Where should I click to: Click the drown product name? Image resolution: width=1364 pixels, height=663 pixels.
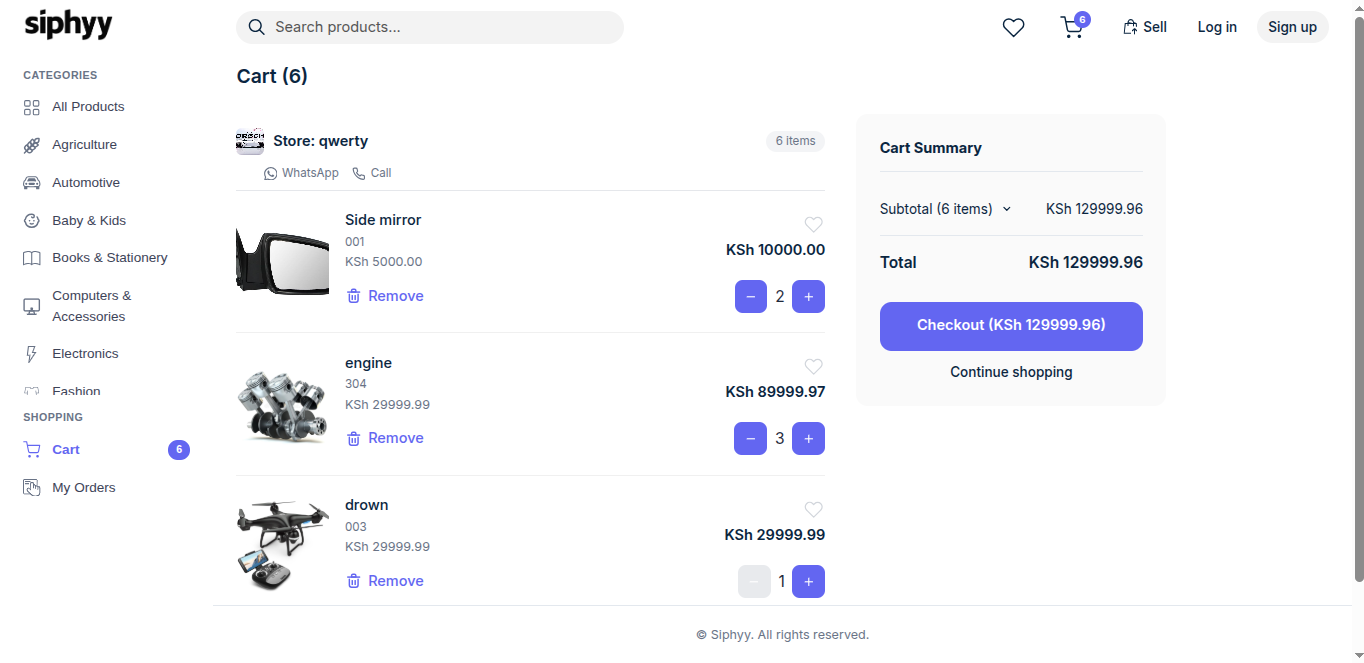[366, 505]
